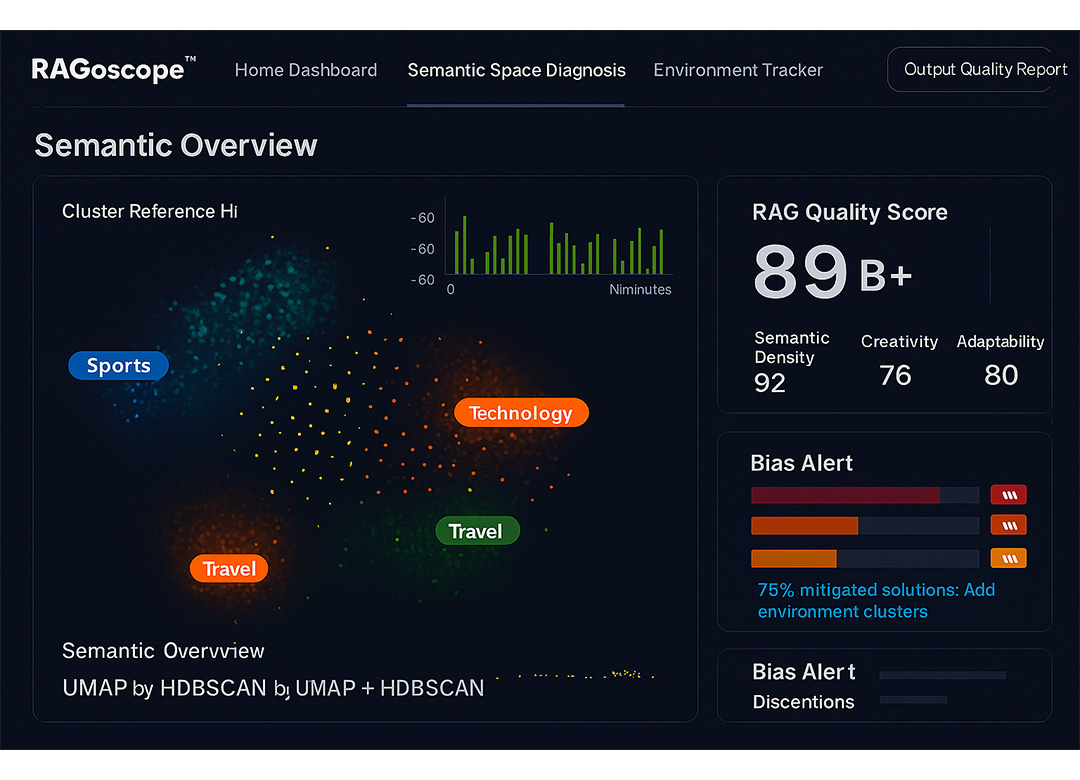Select the orange Technology cluster label
Viewport: 1080px width, 780px height.
click(521, 413)
